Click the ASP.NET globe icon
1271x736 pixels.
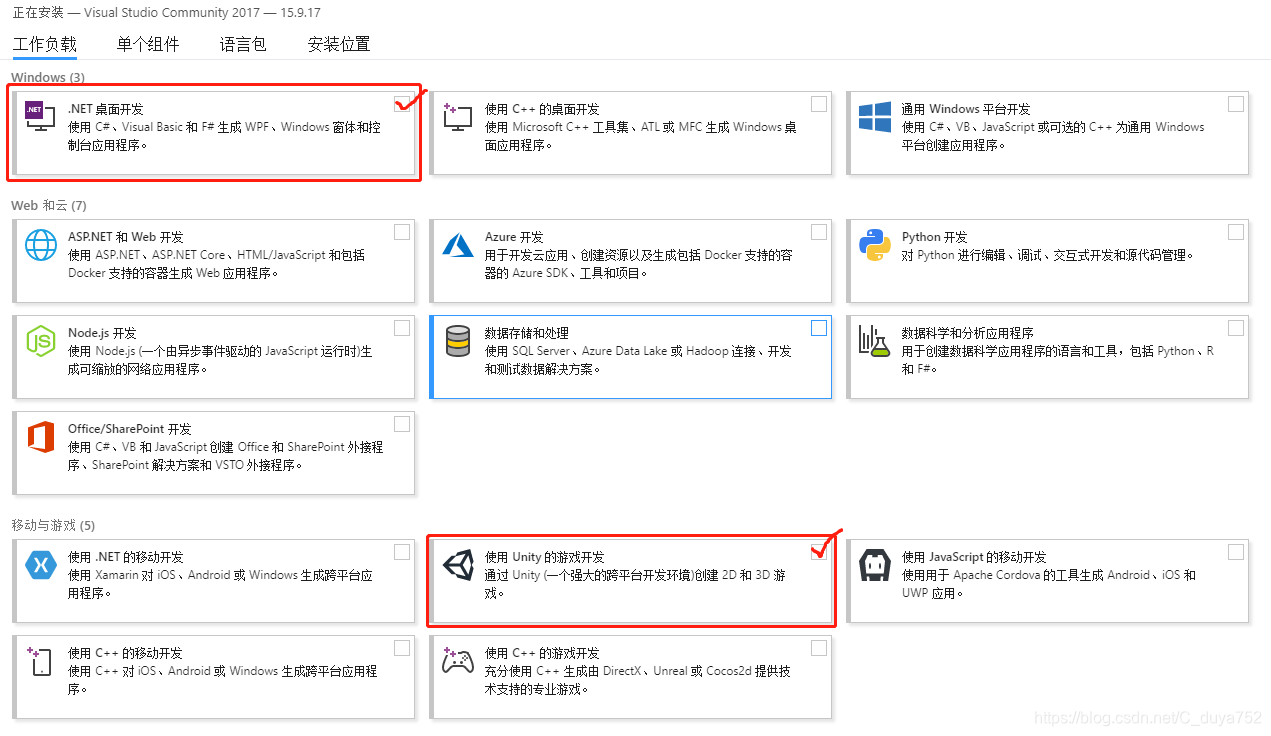pyautogui.click(x=41, y=245)
